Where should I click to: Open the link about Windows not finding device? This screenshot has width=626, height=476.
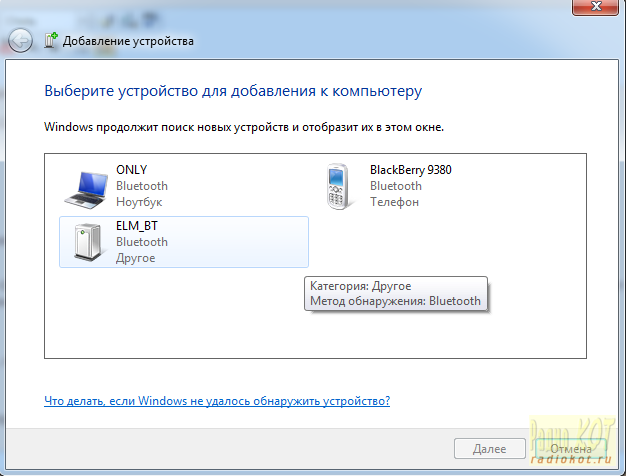tap(217, 401)
